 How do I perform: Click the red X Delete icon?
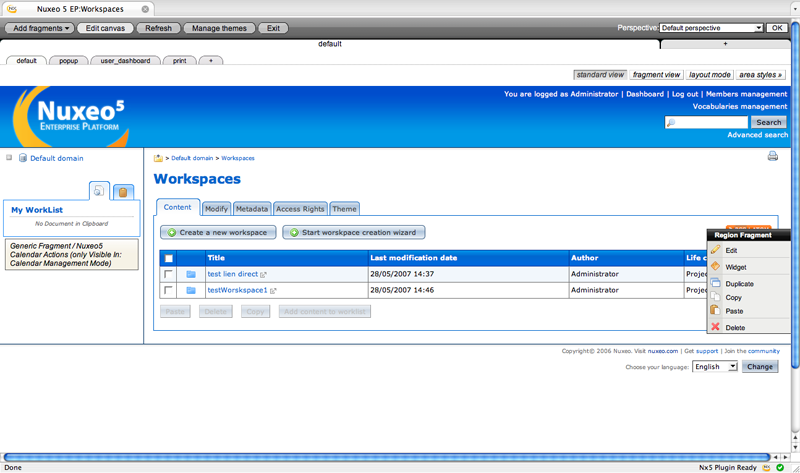point(715,327)
